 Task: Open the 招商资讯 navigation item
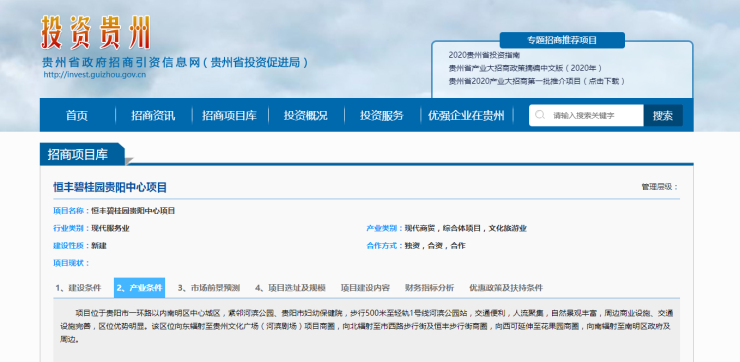click(x=153, y=115)
